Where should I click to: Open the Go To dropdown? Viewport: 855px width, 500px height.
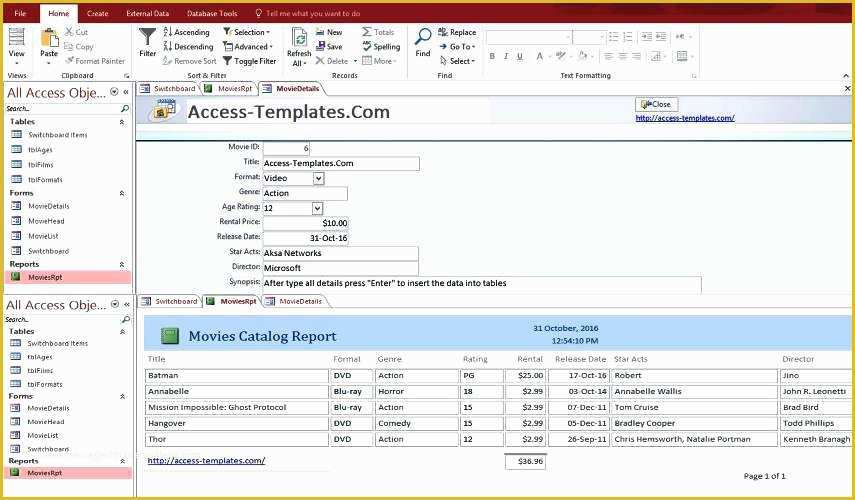(457, 47)
